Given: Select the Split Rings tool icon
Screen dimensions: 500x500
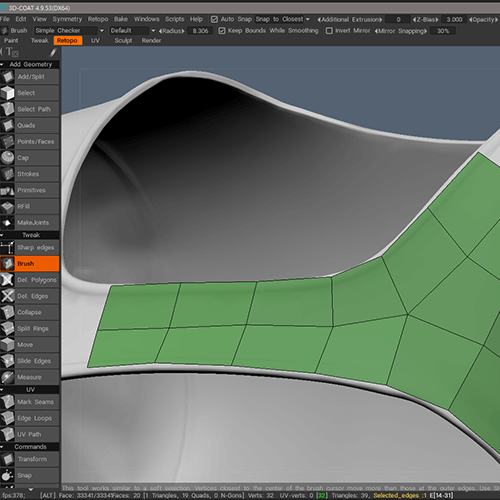Looking at the screenshot, I should 7,328.
